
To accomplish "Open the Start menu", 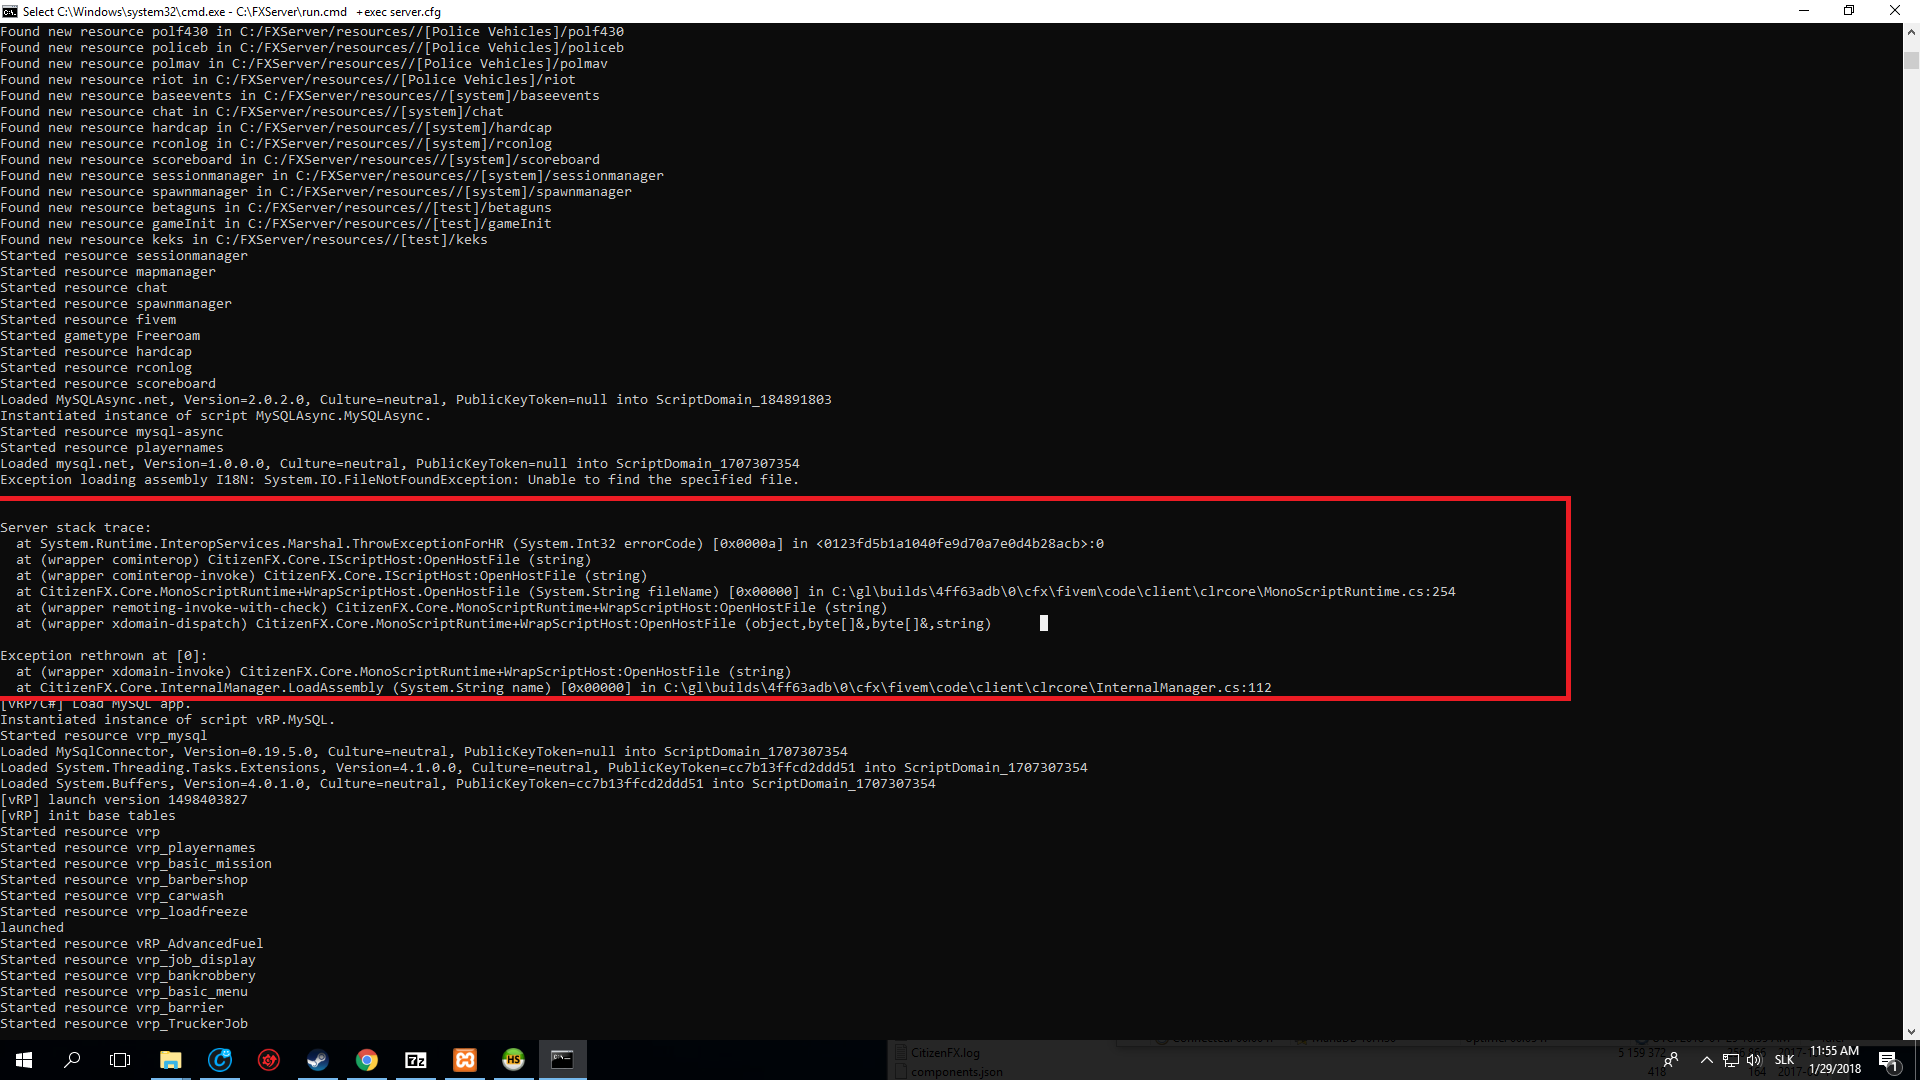I will click(x=22, y=1060).
